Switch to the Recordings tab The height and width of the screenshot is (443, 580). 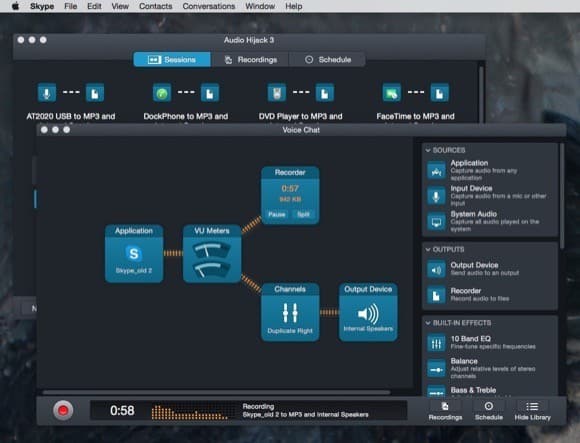tap(250, 60)
